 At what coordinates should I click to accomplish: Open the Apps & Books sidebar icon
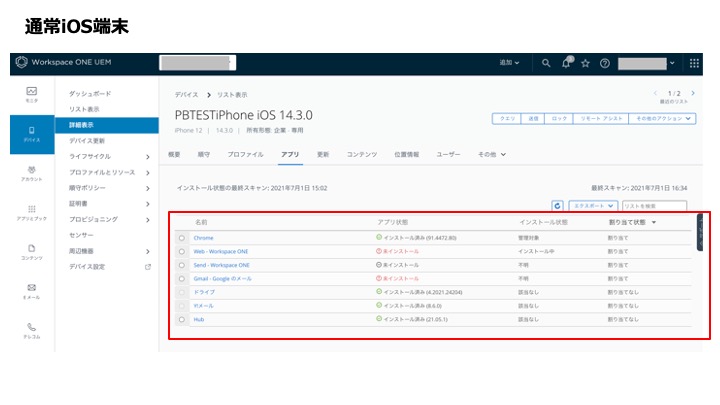click(x=32, y=213)
